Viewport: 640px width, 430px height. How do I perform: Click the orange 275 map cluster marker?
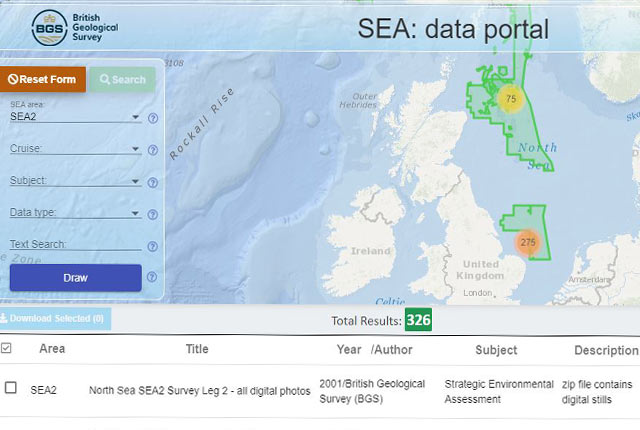click(x=528, y=242)
